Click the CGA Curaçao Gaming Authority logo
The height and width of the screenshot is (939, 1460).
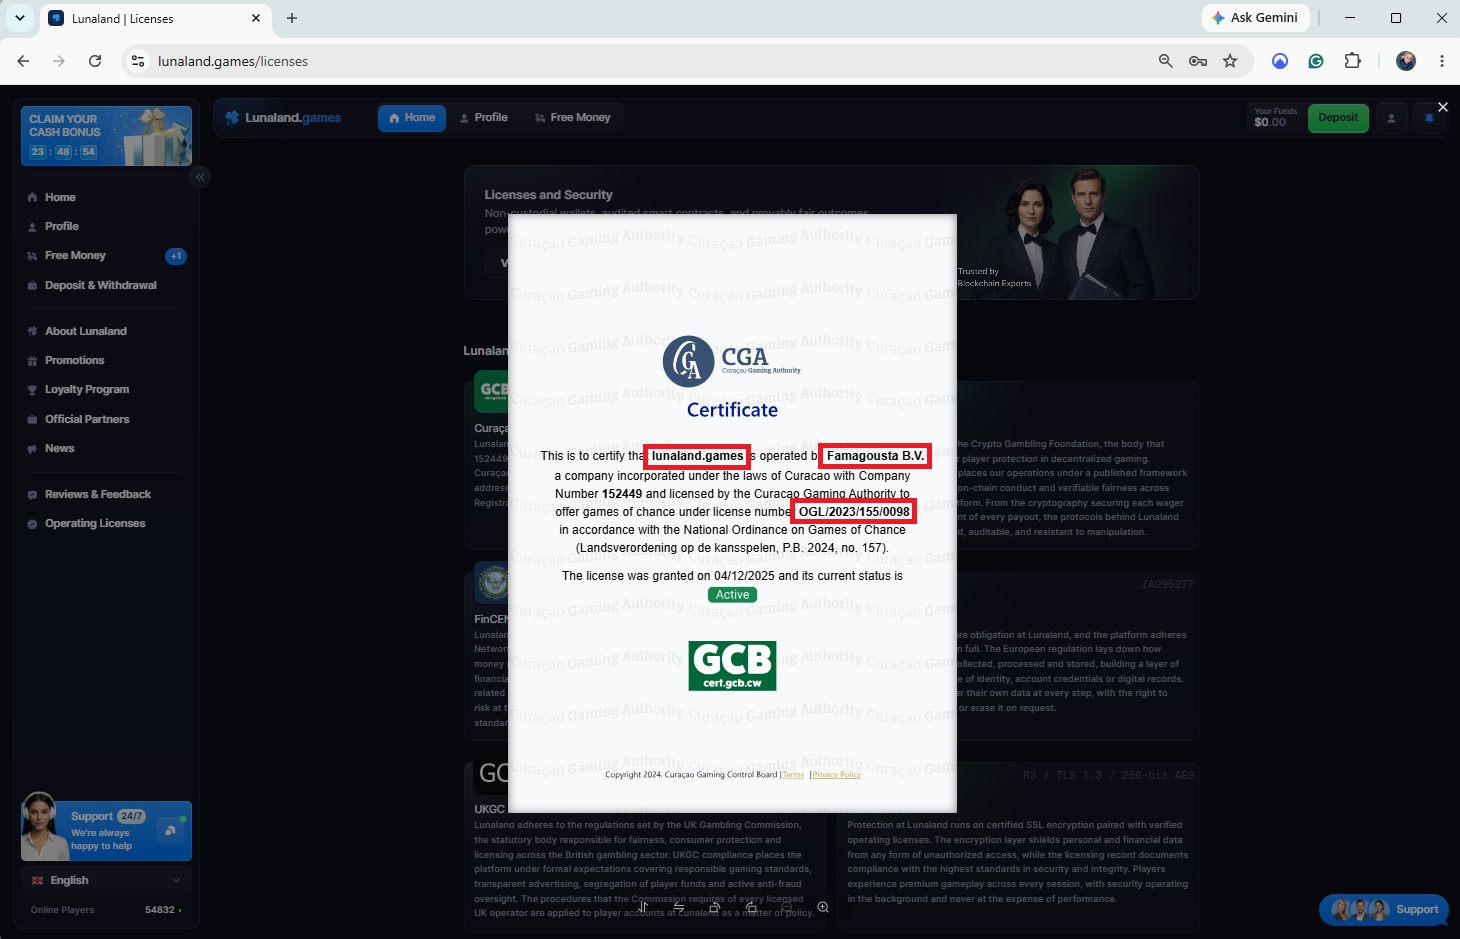click(732, 361)
